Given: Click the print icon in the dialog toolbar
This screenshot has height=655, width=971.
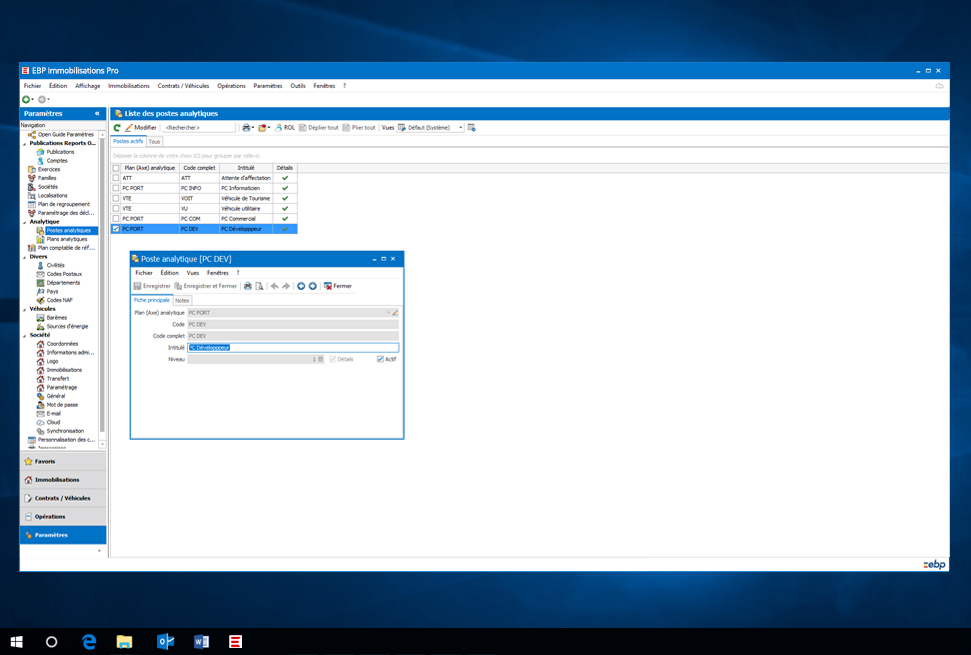Looking at the screenshot, I should (247, 286).
